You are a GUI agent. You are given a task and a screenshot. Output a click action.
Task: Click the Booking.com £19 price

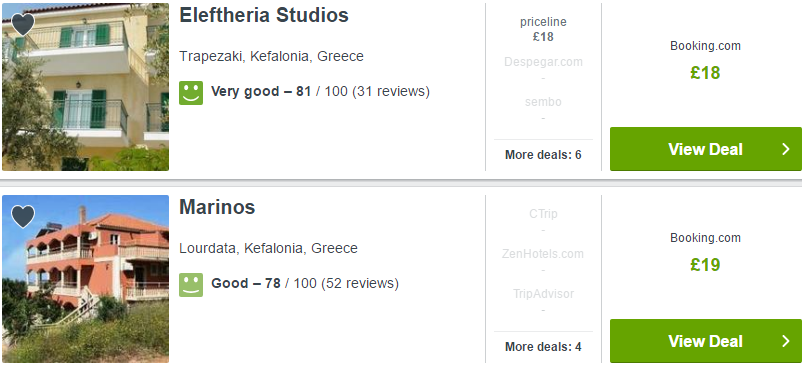coord(705,265)
